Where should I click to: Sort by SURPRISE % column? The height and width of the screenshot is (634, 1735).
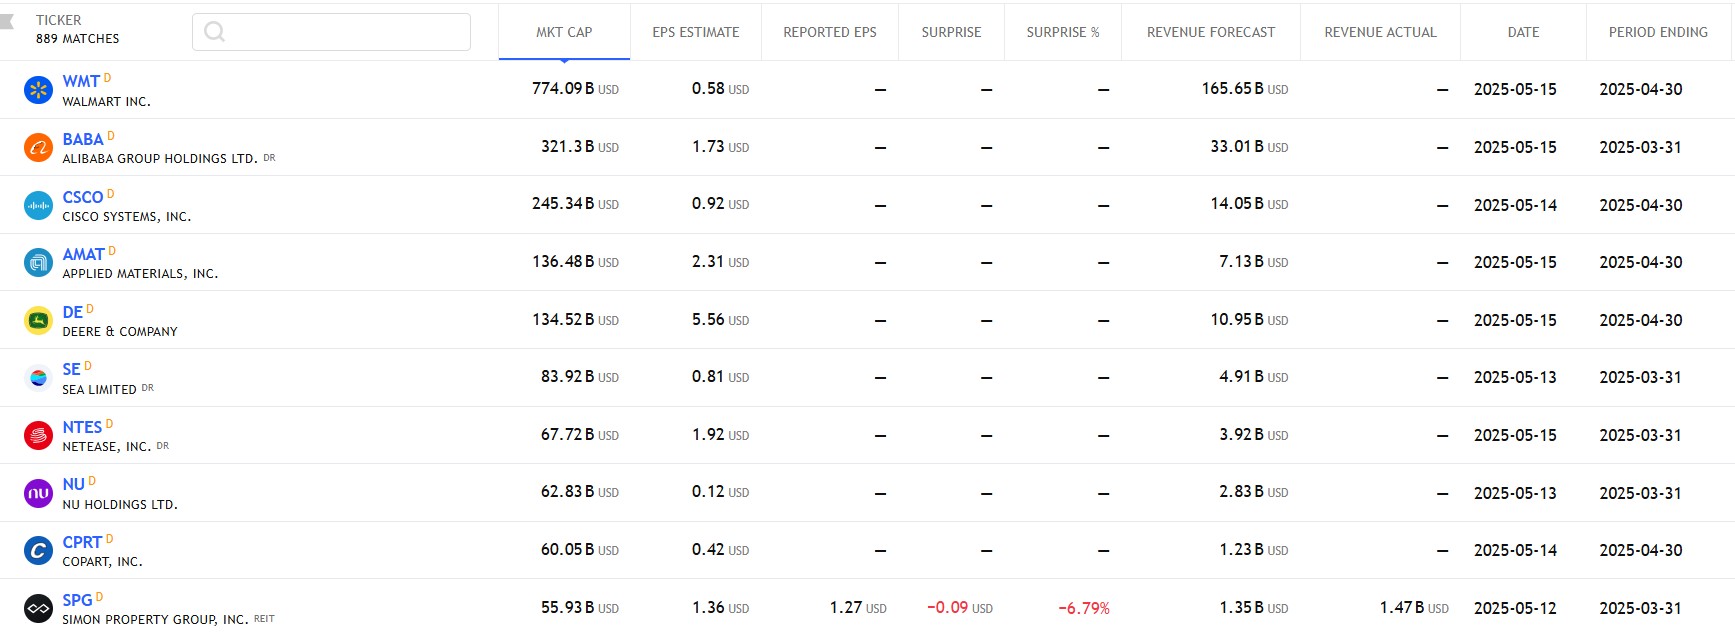[1063, 32]
